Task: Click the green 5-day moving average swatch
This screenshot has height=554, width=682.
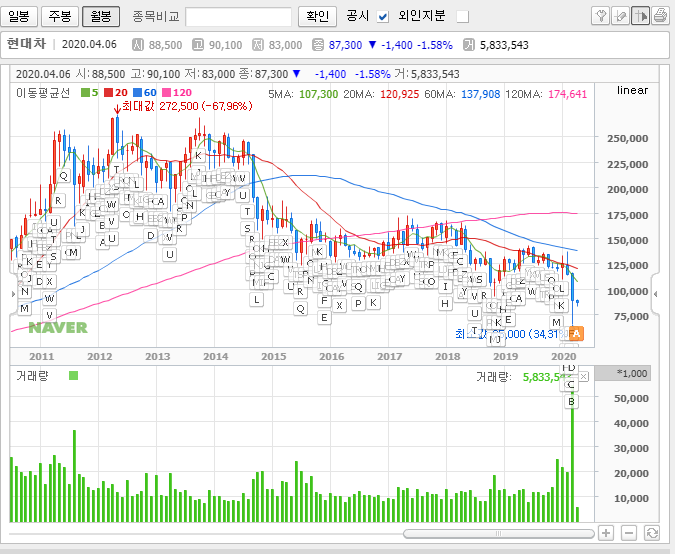Action: pyautogui.click(x=85, y=92)
